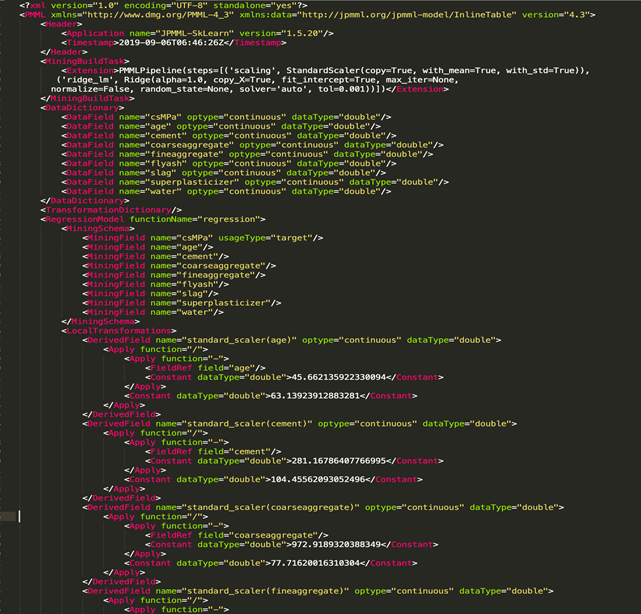
Task: Click DerivedField "standard_scaler(fineaggregate)" line
Action: pyautogui.click(x=318, y=591)
